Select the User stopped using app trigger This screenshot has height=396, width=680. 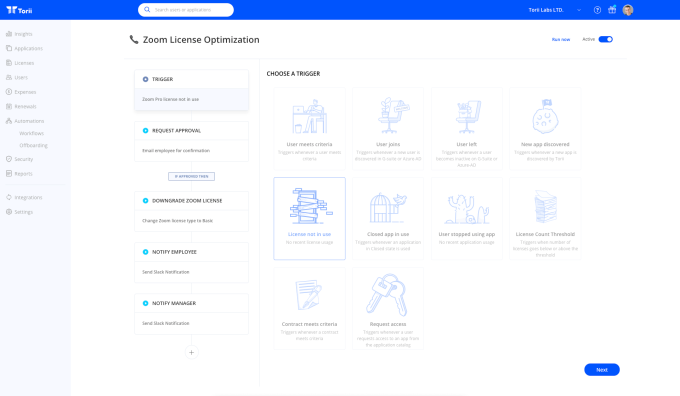(x=467, y=218)
